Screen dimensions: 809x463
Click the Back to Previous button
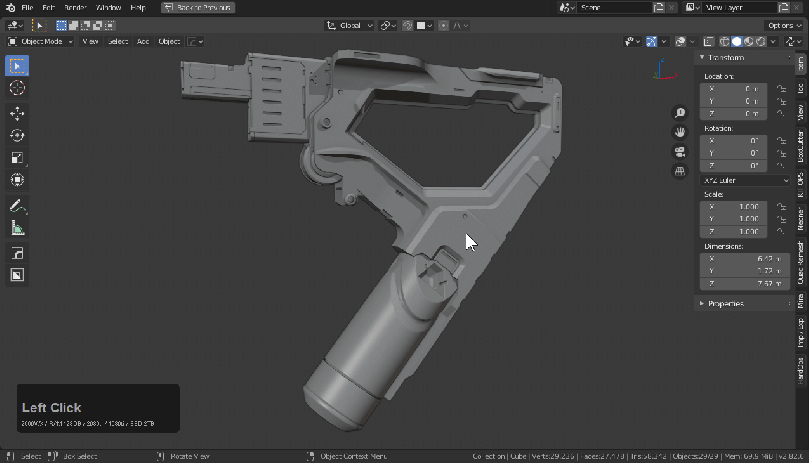click(197, 7)
